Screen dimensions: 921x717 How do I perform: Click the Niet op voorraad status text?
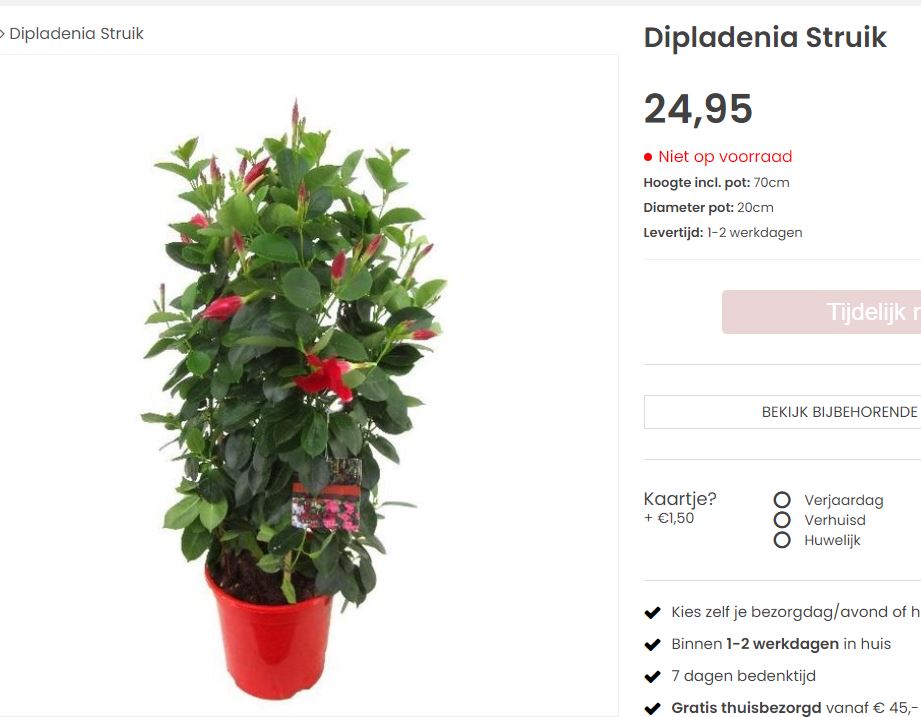point(725,156)
